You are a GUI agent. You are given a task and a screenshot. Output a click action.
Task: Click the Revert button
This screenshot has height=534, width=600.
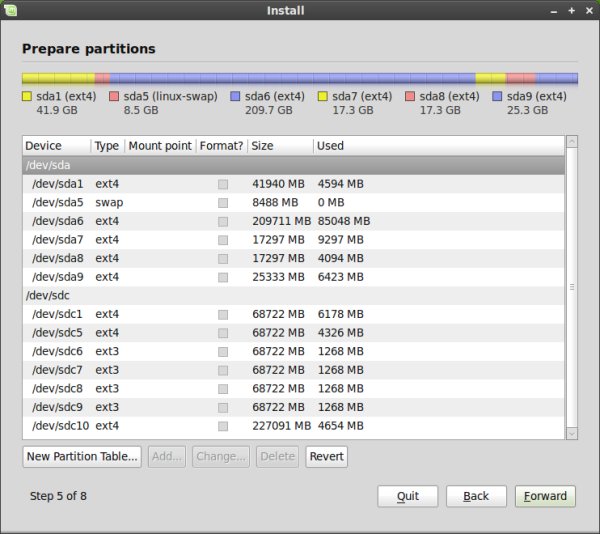coord(327,457)
